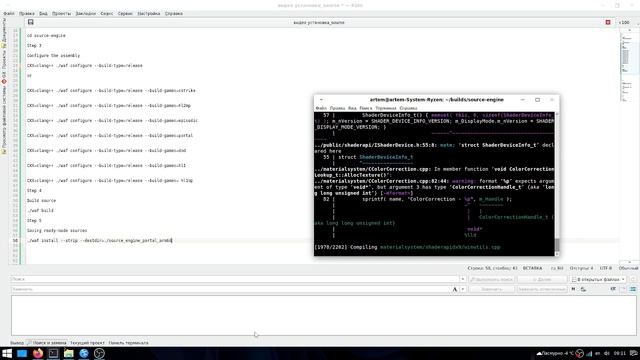Click into the Заменить replace input field
640x360 pixels.
(x=231, y=289)
